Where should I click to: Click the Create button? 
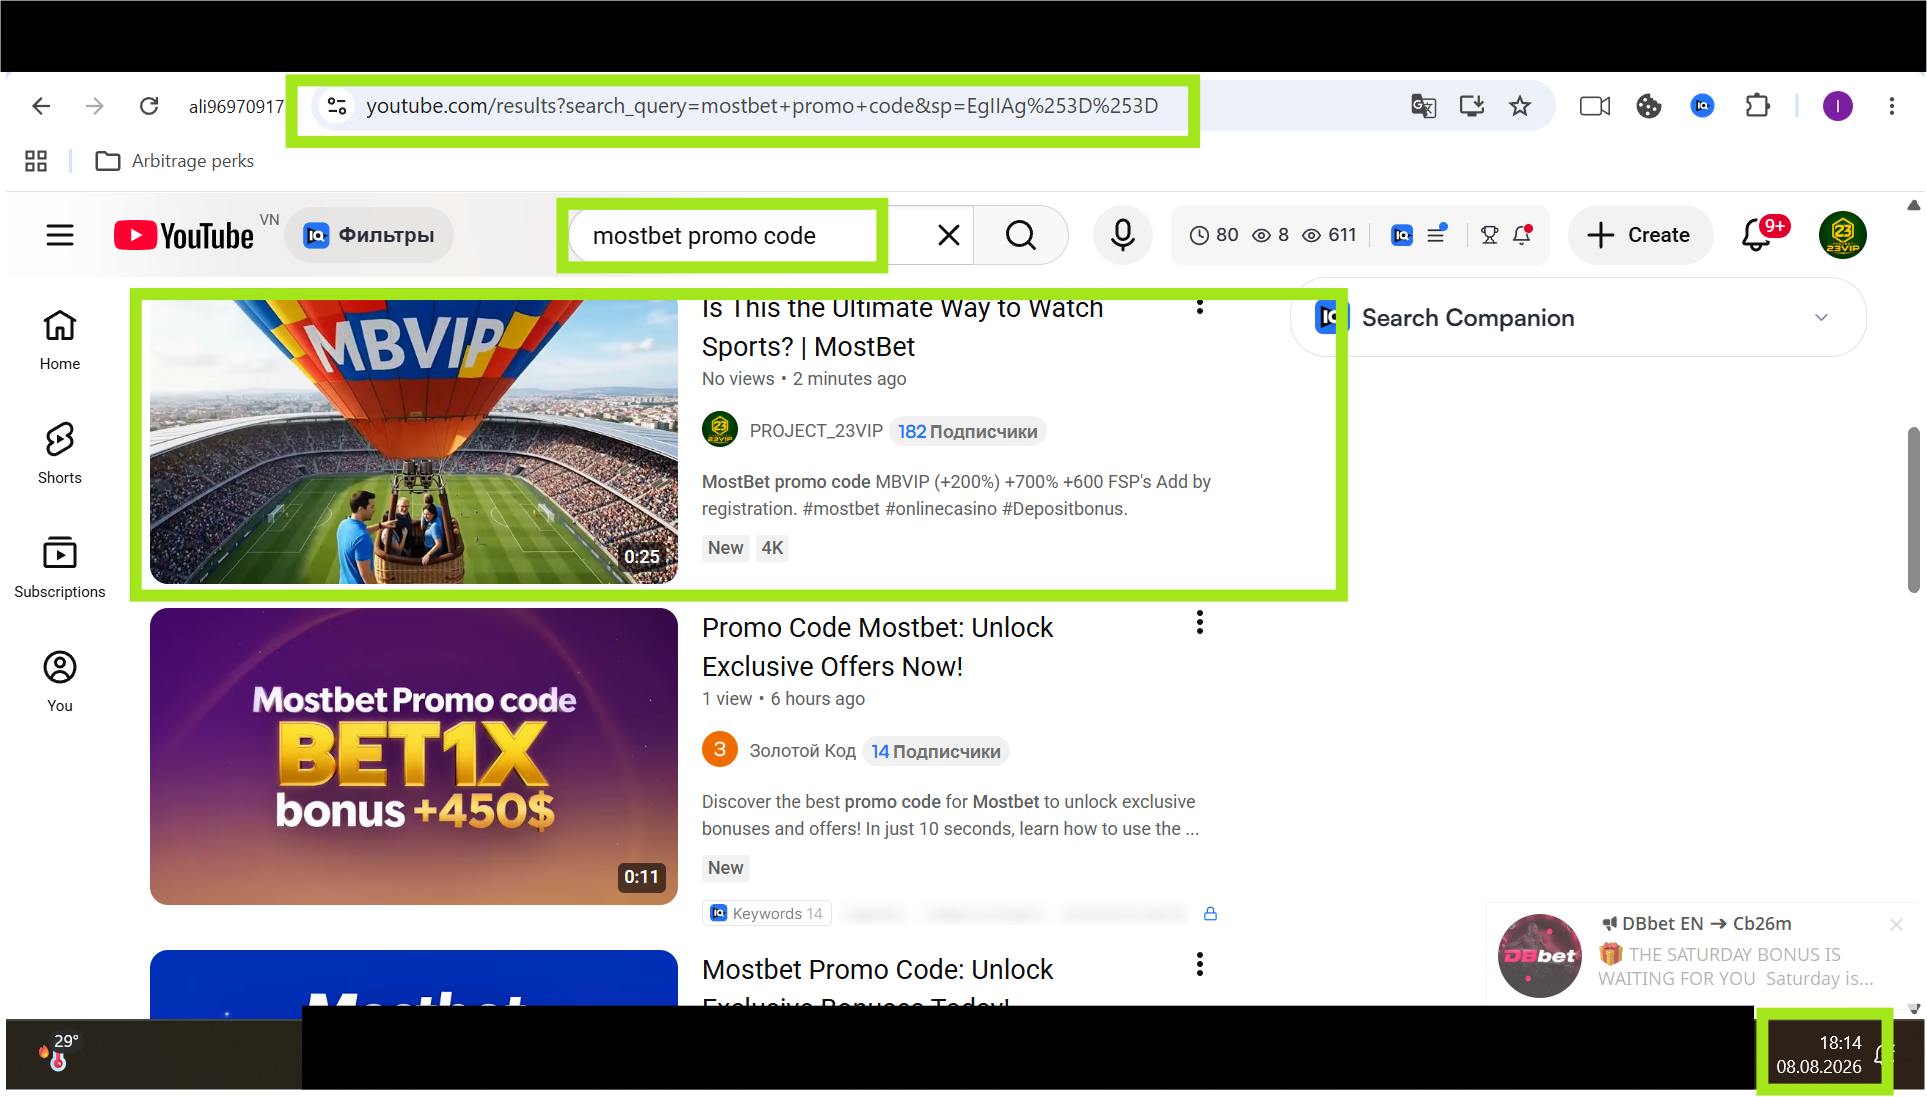coord(1640,235)
